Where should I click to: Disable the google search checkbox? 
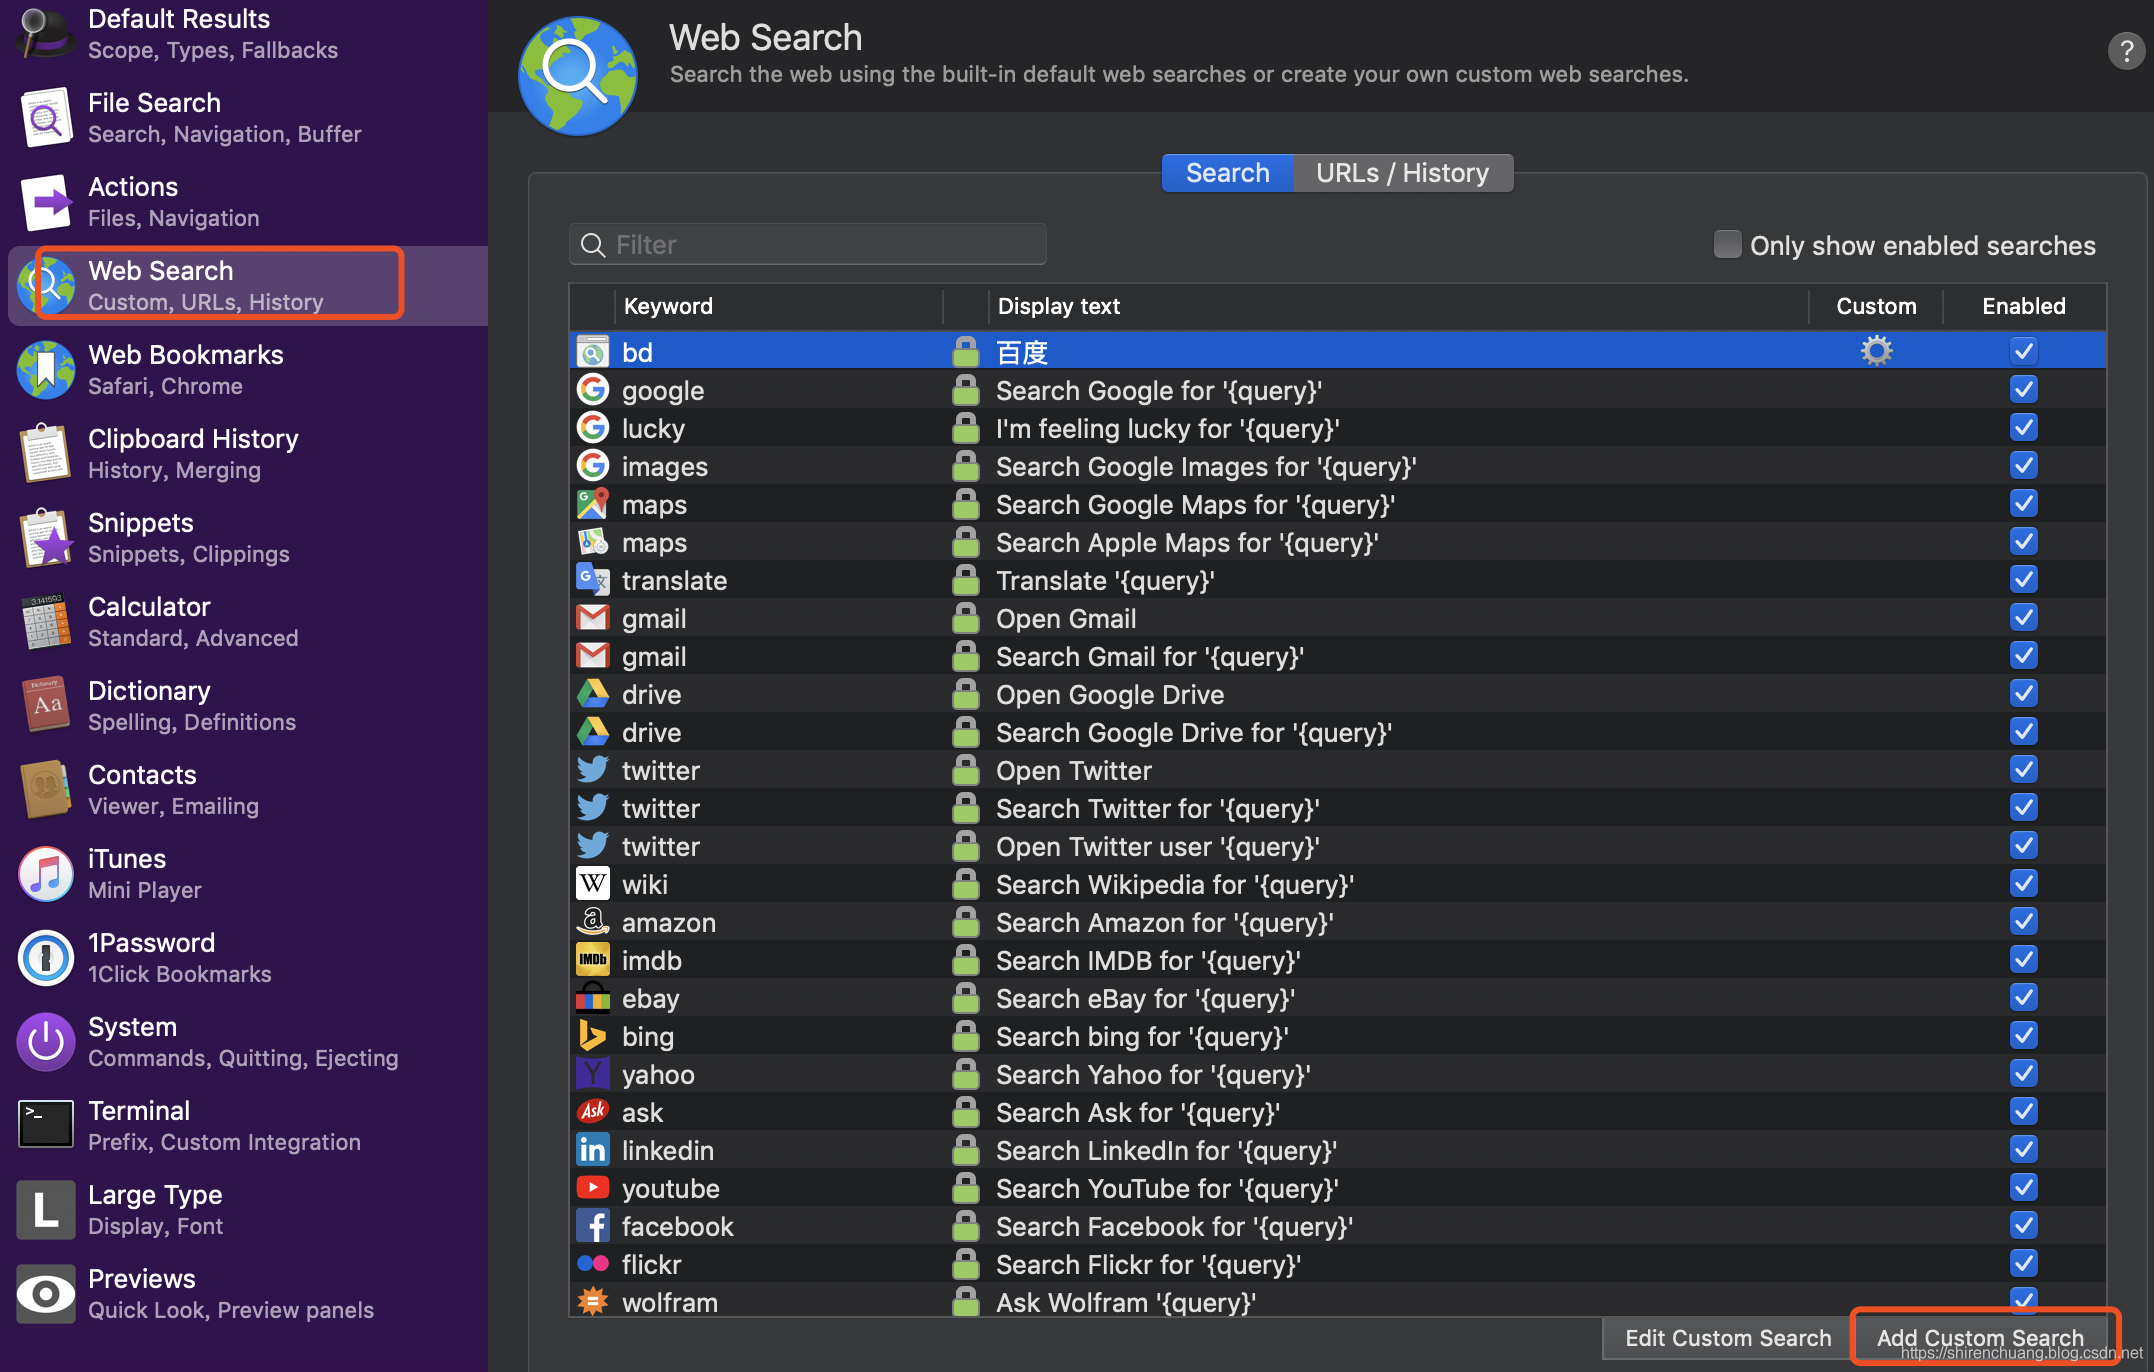tap(2023, 389)
